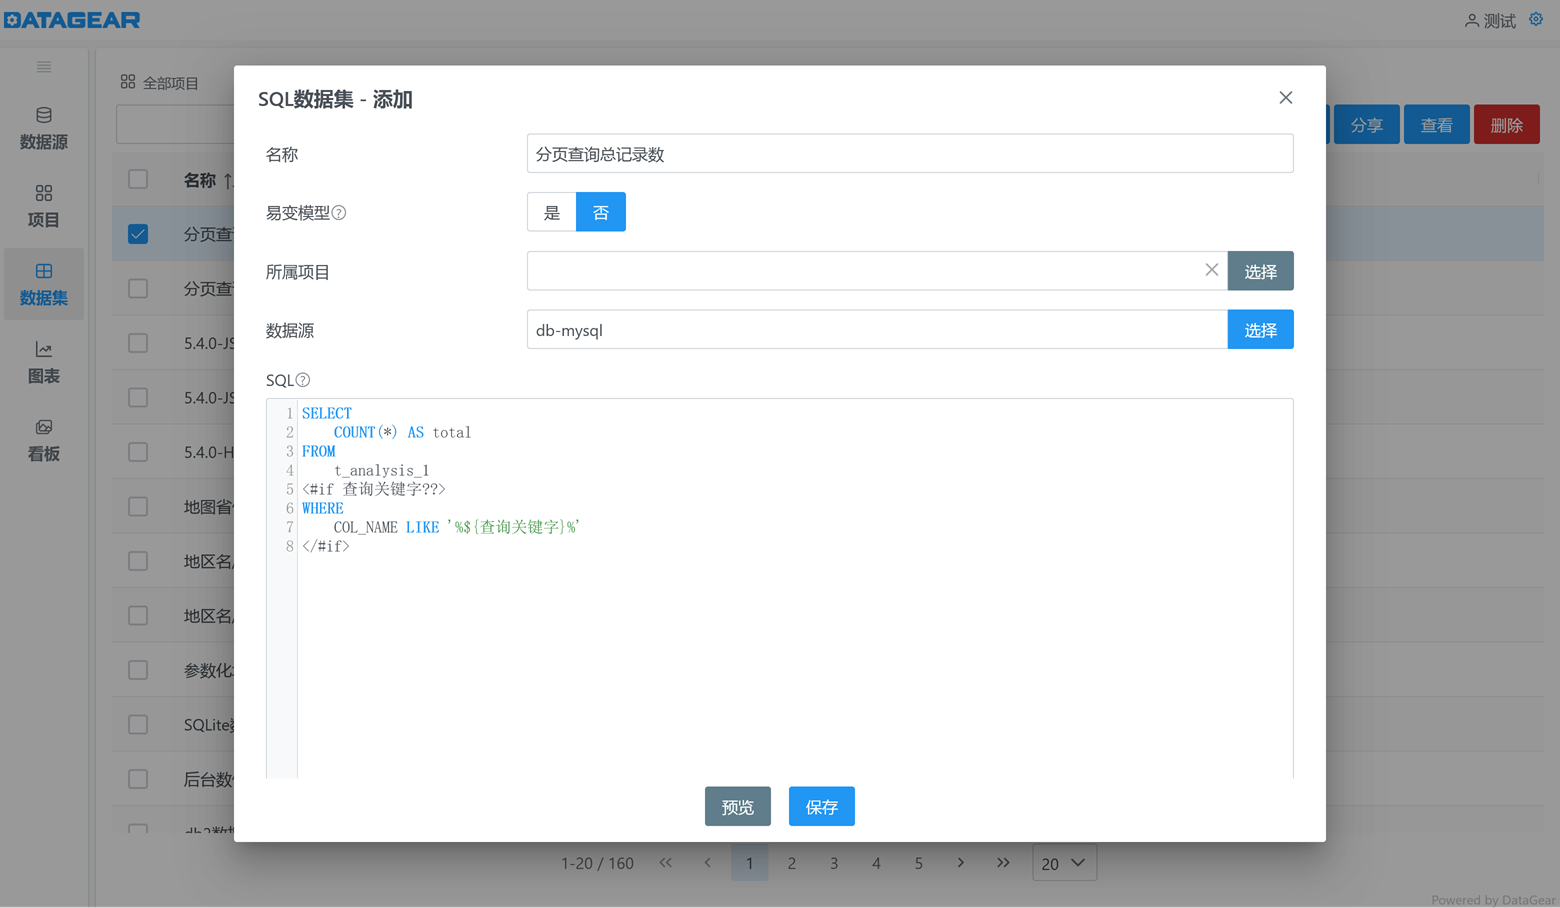This screenshot has width=1560, height=908.
Task: Click the 分享 button behind the dialog
Action: (x=1366, y=125)
